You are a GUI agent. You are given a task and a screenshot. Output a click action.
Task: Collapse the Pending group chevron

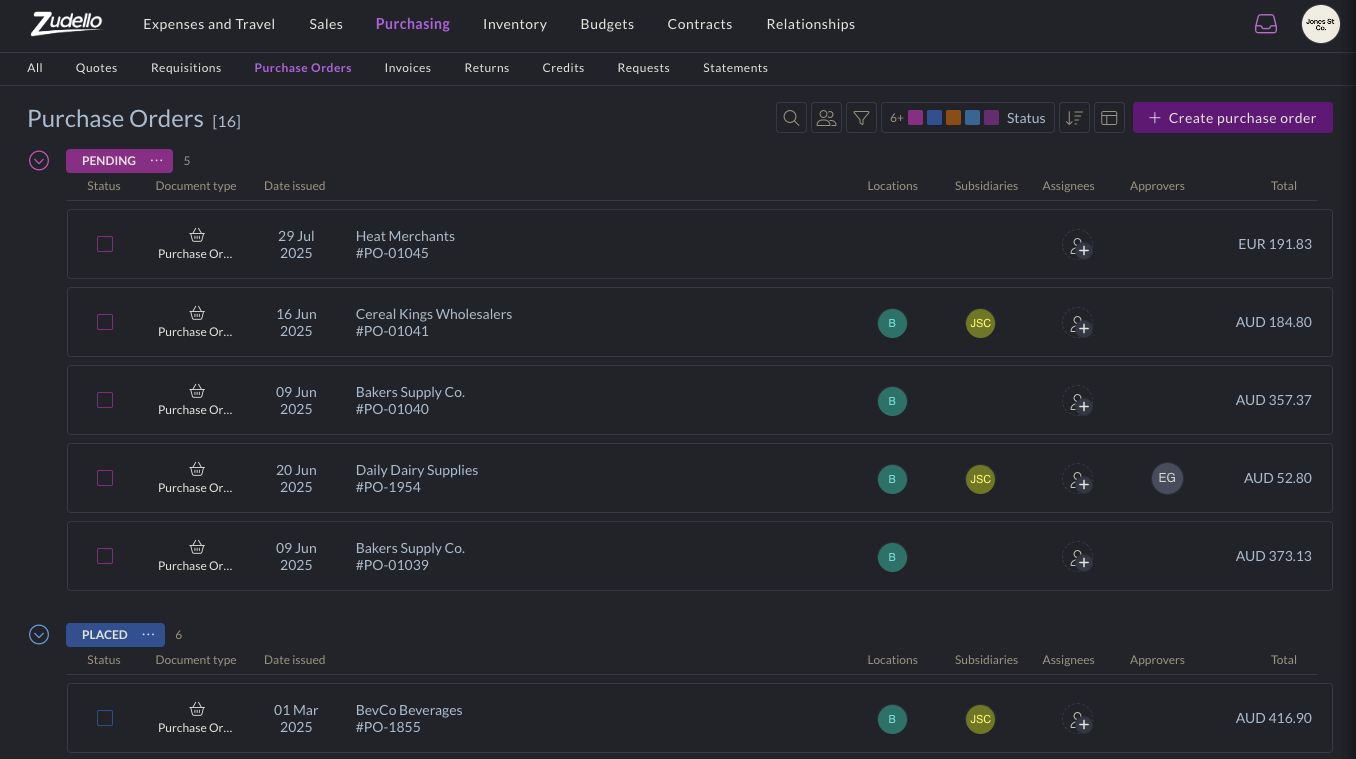click(39, 160)
